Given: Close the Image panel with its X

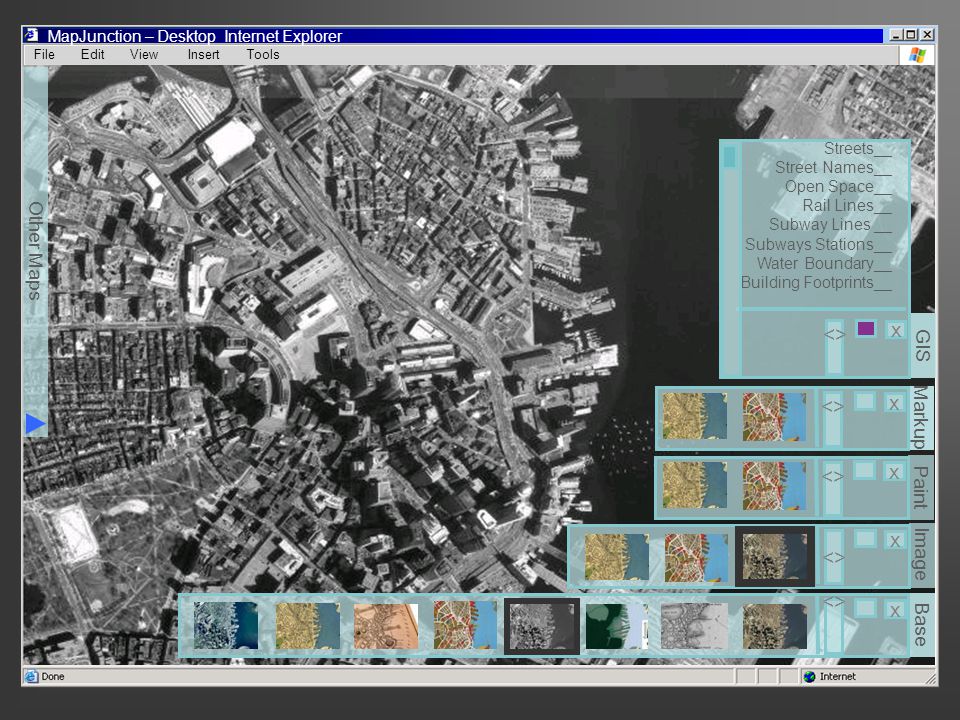Looking at the screenshot, I should (x=894, y=541).
